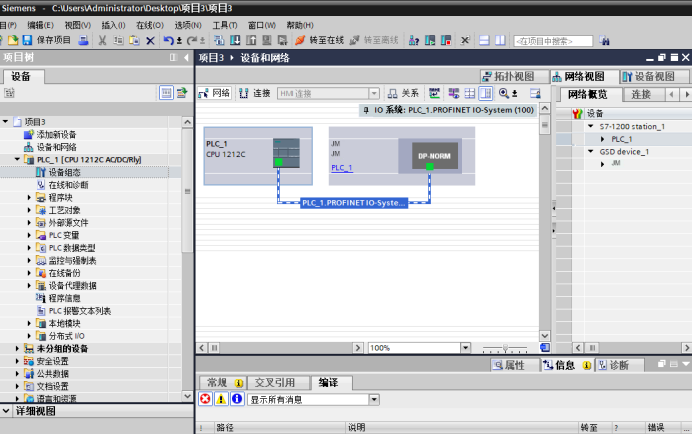Click the vertical split editor icon
Image resolution: width=693 pixels, height=435 pixels.
(500, 41)
